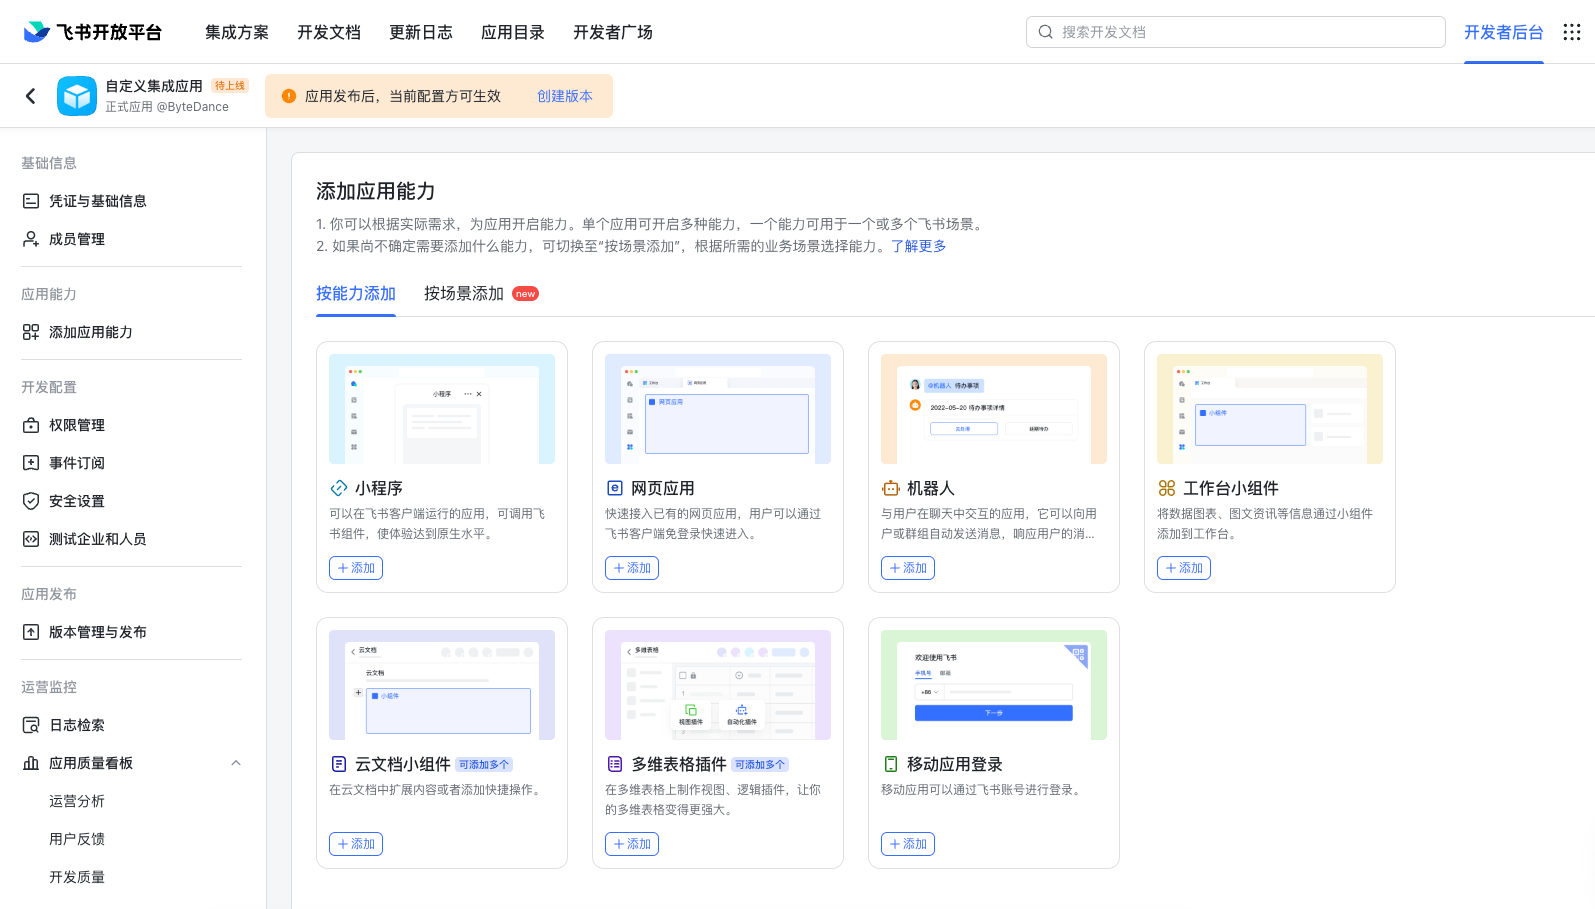Click the 版本管理与发布 upload icon
The image size is (1595, 909).
pyautogui.click(x=31, y=632)
